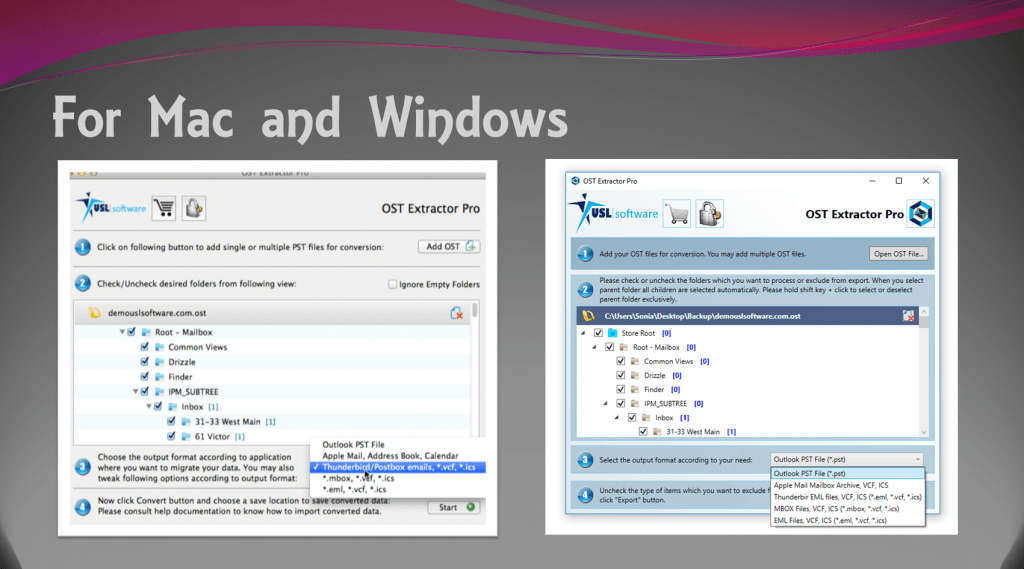The image size is (1024, 569).
Task: Uncheck the Drizzle folder in Mac tree
Action: pyautogui.click(x=145, y=362)
